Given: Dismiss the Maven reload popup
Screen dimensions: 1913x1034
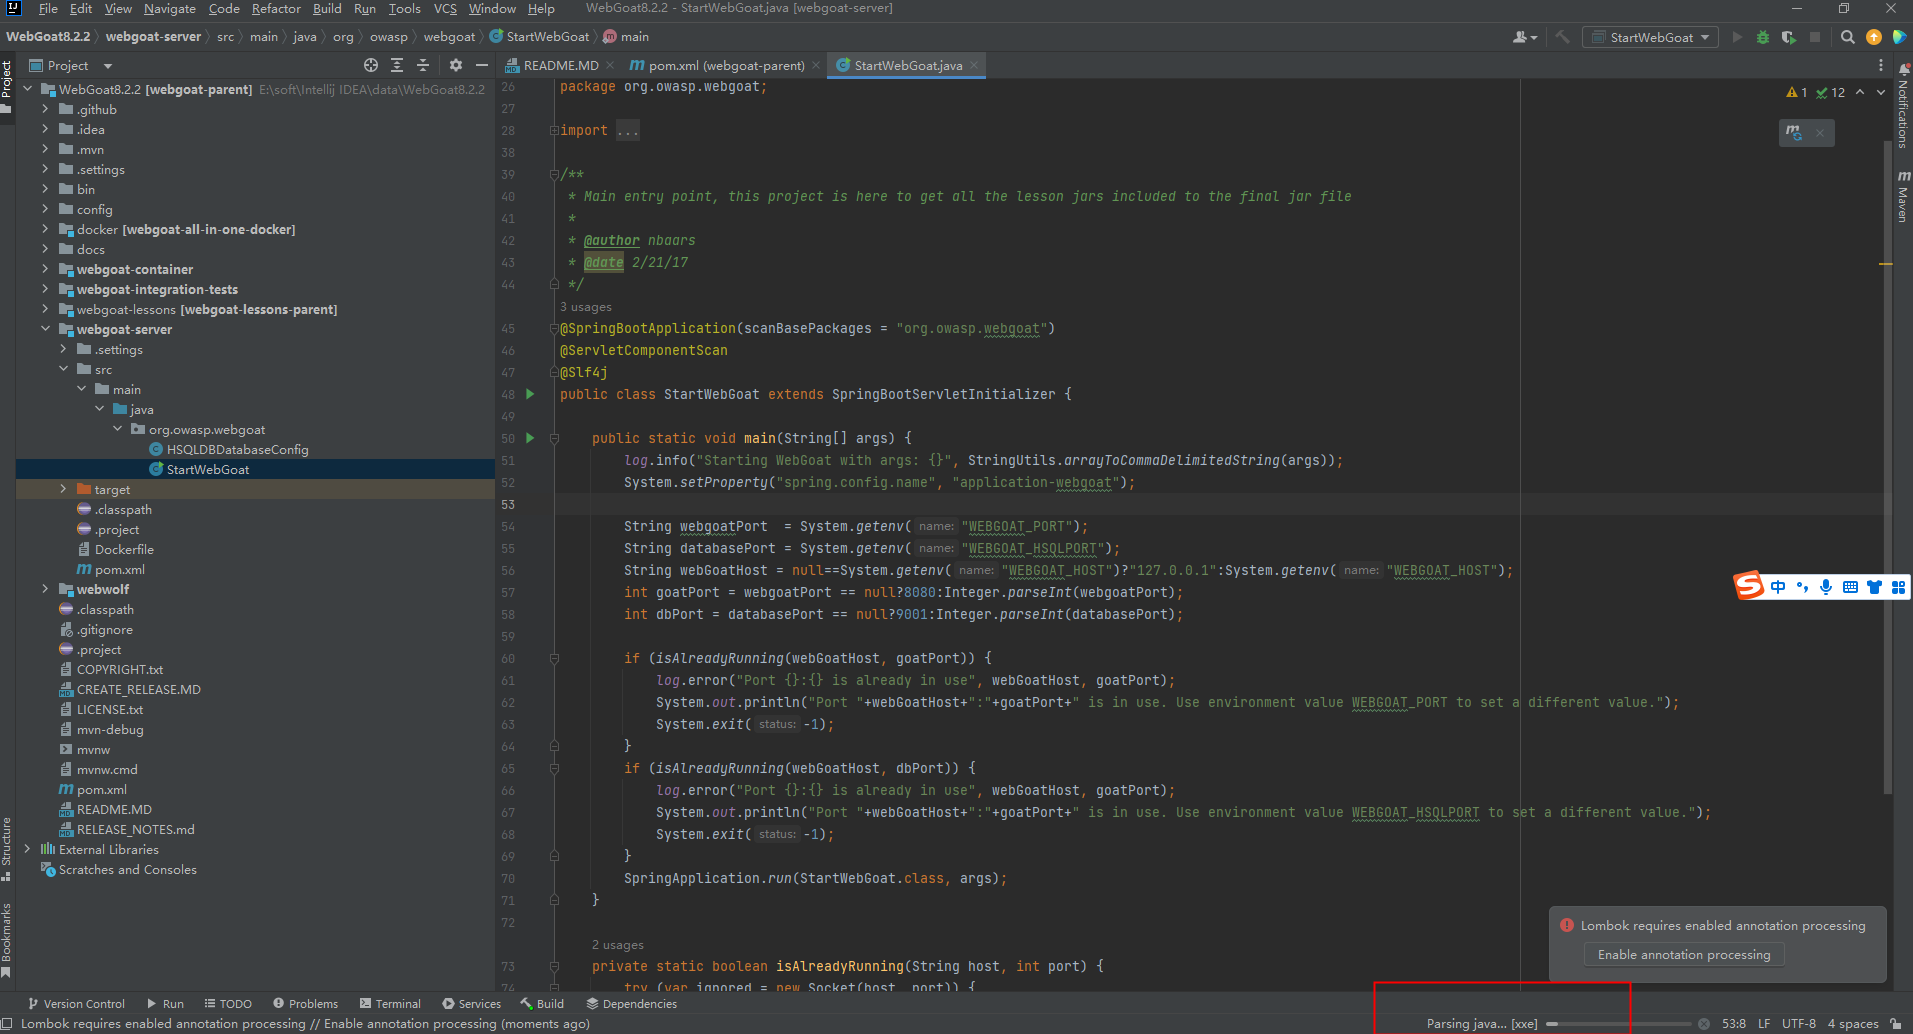Looking at the screenshot, I should [x=1820, y=132].
